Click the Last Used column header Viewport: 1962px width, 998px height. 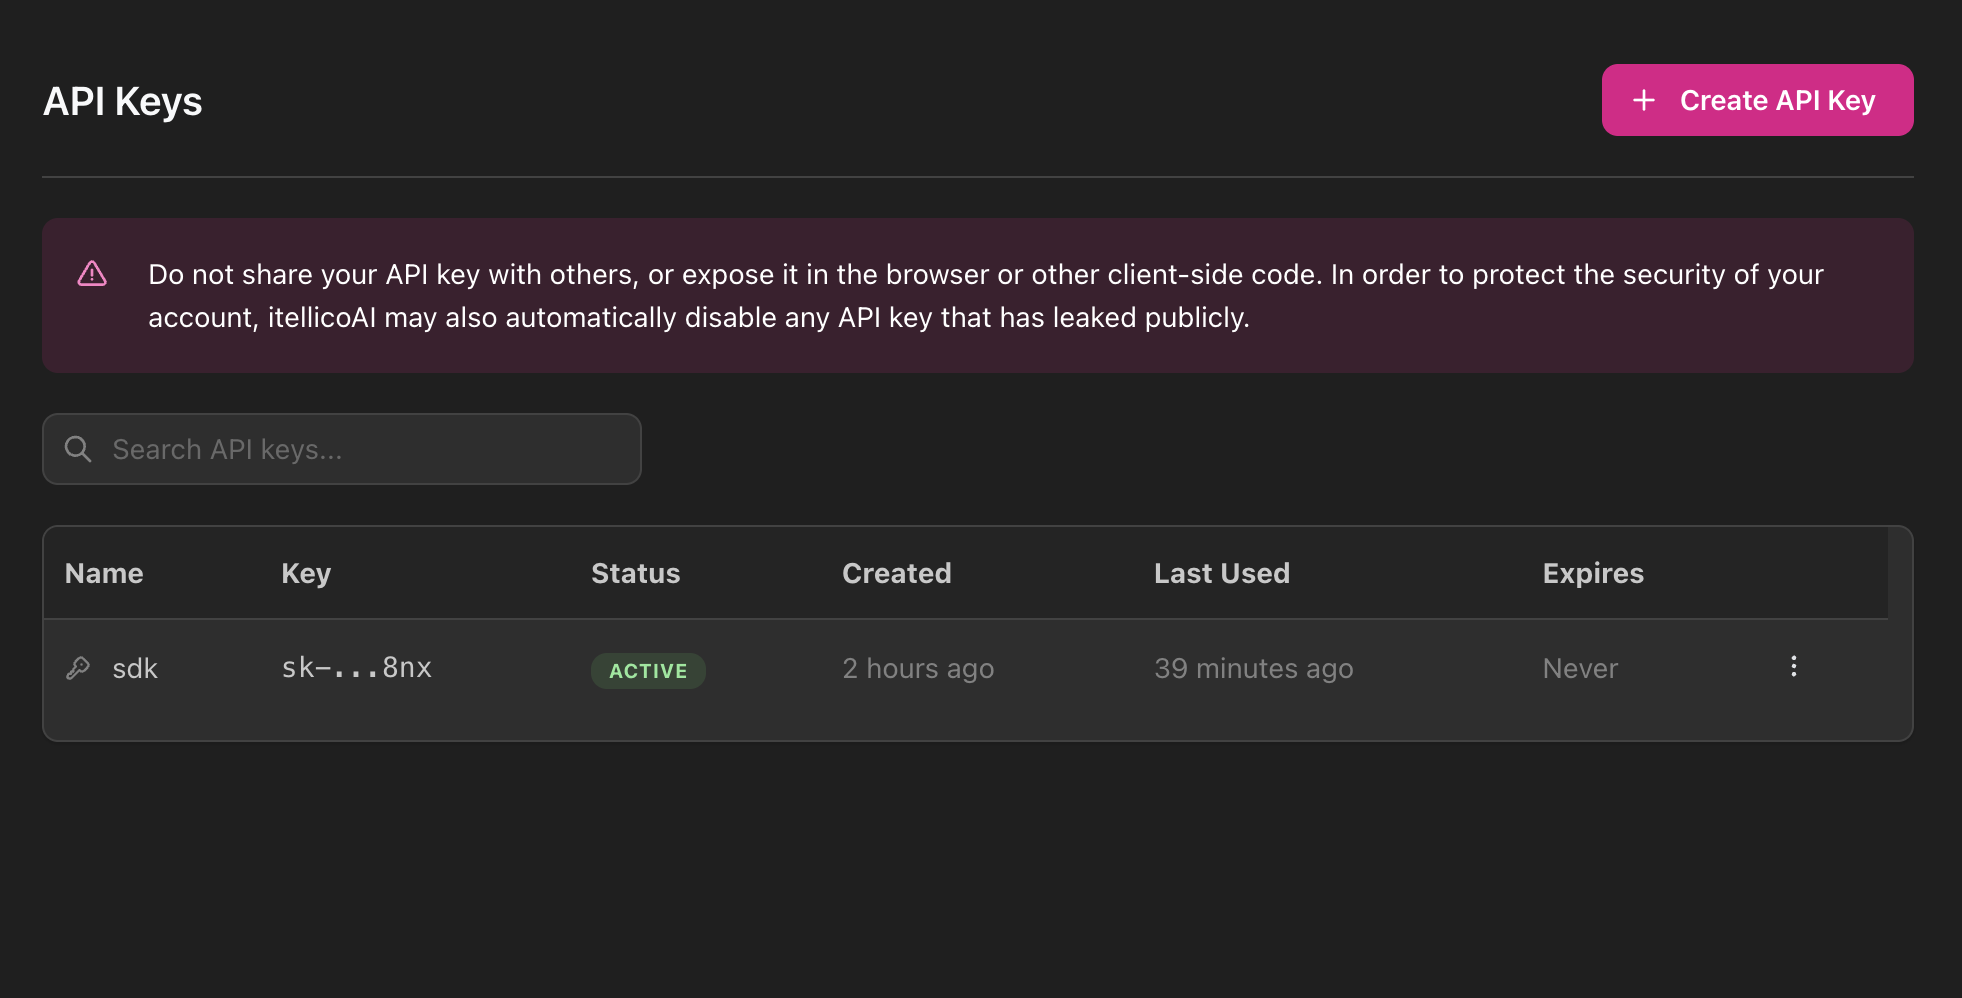1222,573
